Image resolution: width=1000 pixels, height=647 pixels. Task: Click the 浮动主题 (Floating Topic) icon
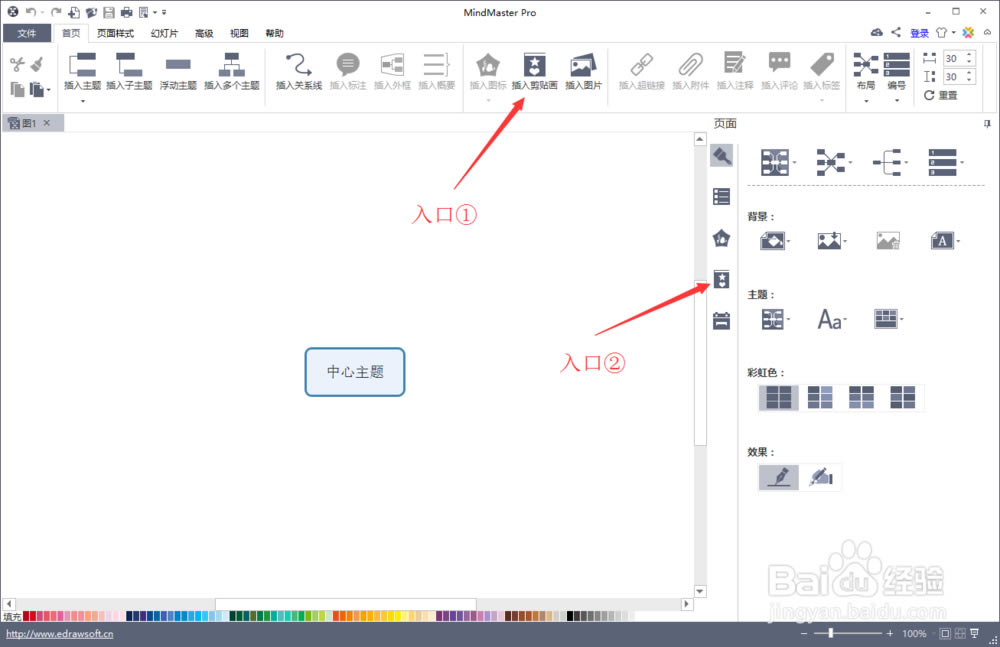click(177, 70)
